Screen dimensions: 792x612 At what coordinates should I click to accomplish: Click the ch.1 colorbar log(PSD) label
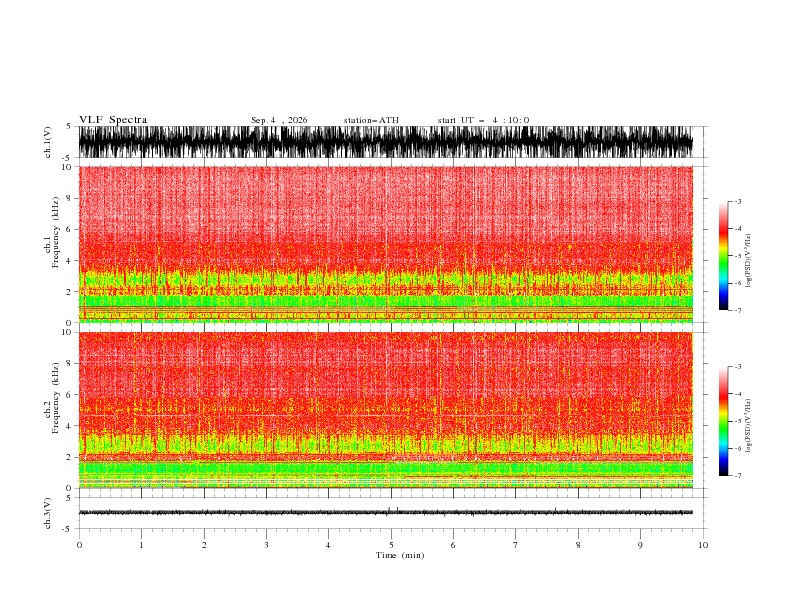pos(748,261)
